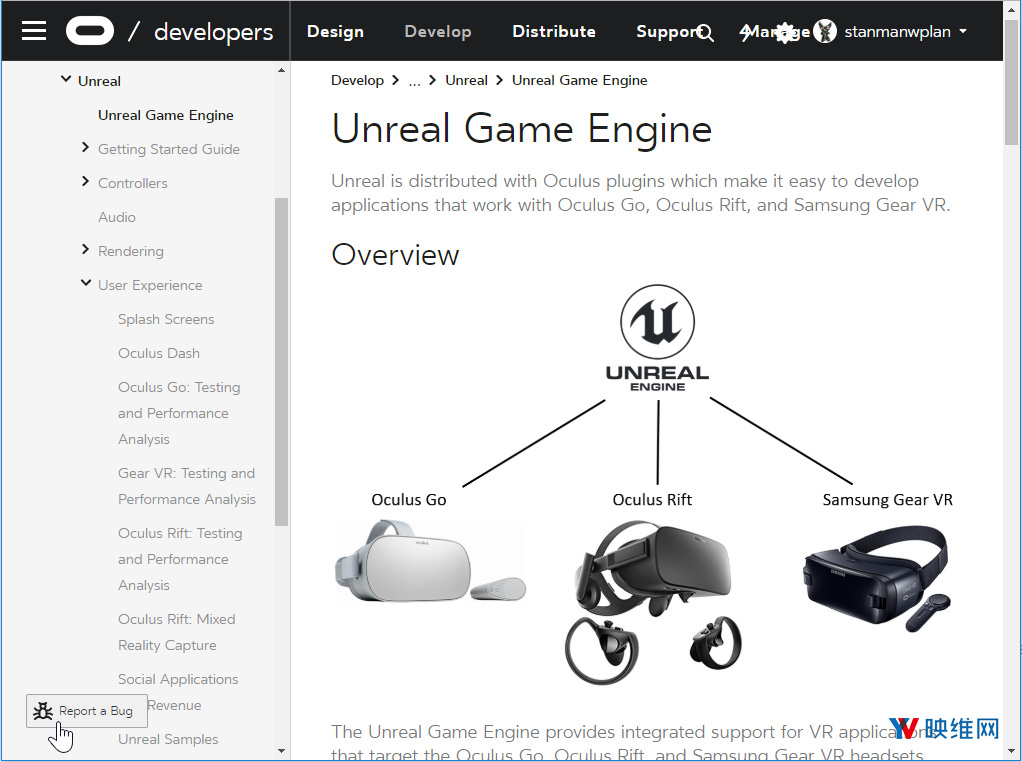Click the Samsung Gear VR headset image
The width and height of the screenshot is (1022, 762).
pyautogui.click(x=877, y=578)
